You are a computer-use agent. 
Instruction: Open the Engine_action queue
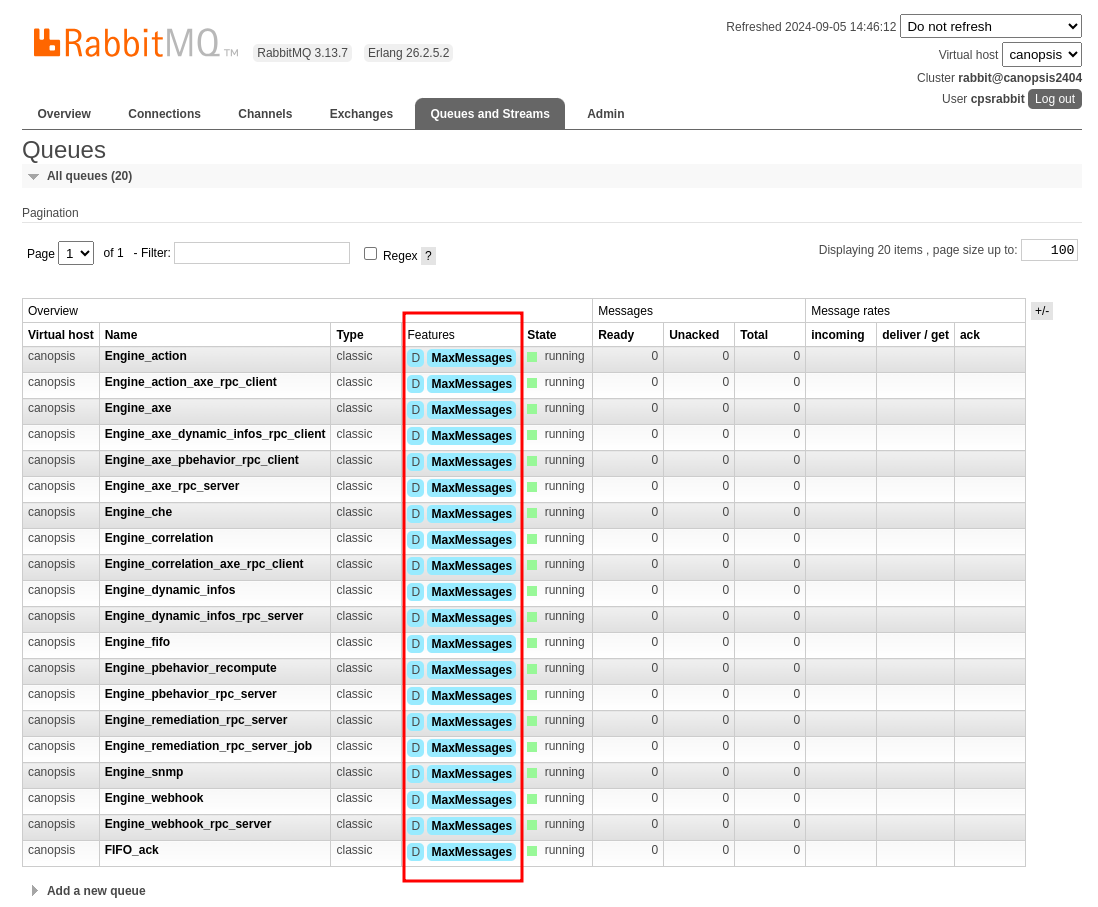point(146,356)
